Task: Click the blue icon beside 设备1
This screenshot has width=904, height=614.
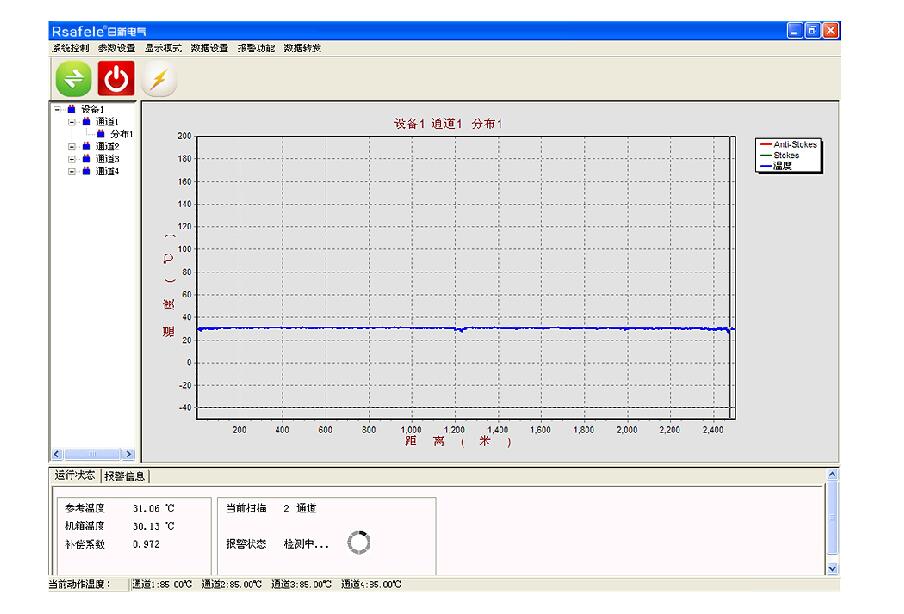Action: pyautogui.click(x=71, y=109)
